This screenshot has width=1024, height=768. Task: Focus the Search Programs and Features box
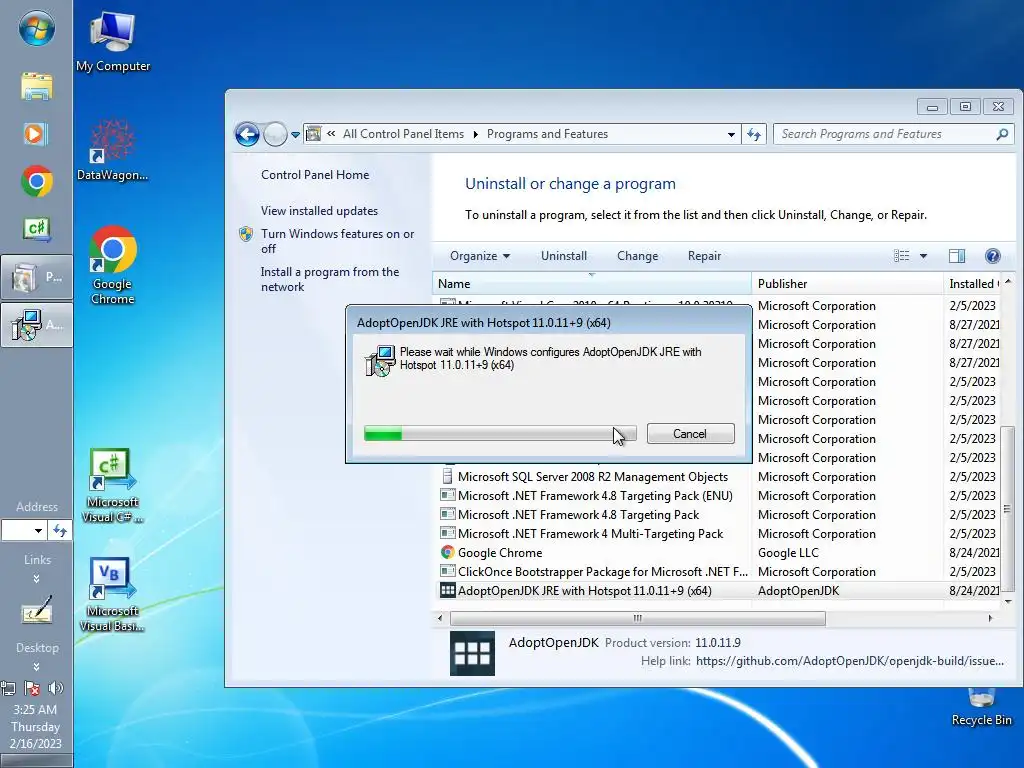click(x=886, y=134)
